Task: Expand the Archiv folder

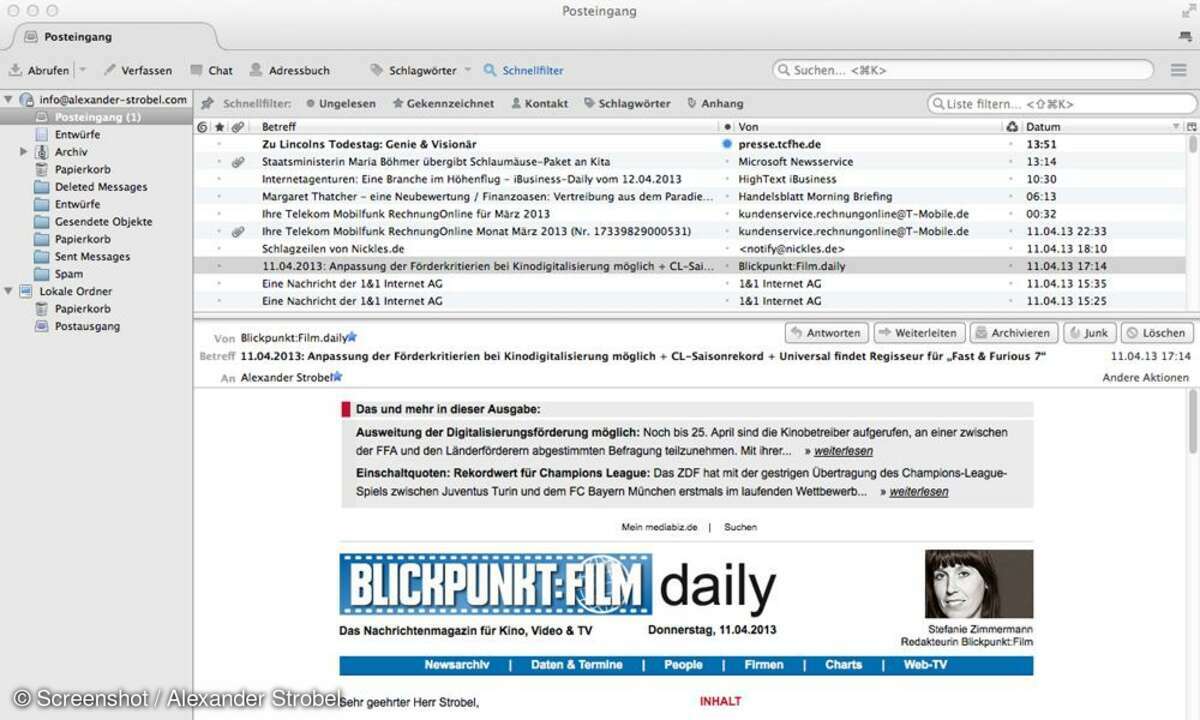Action: click(x=24, y=152)
